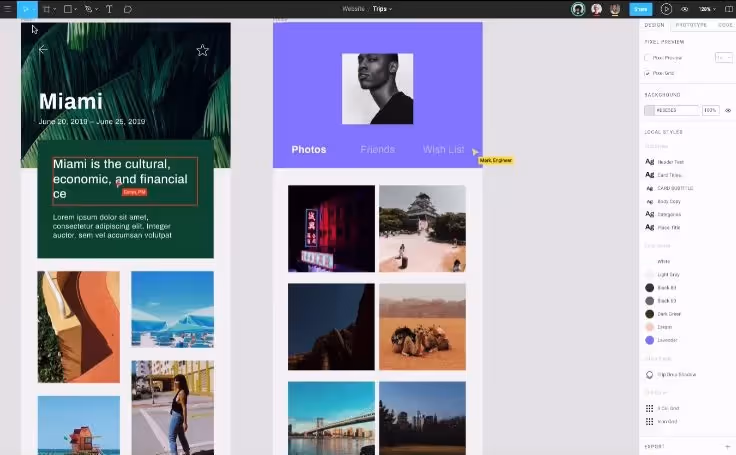Select the Lorem ipsum body text block
Screen dimensions: 736x455
coord(112,226)
